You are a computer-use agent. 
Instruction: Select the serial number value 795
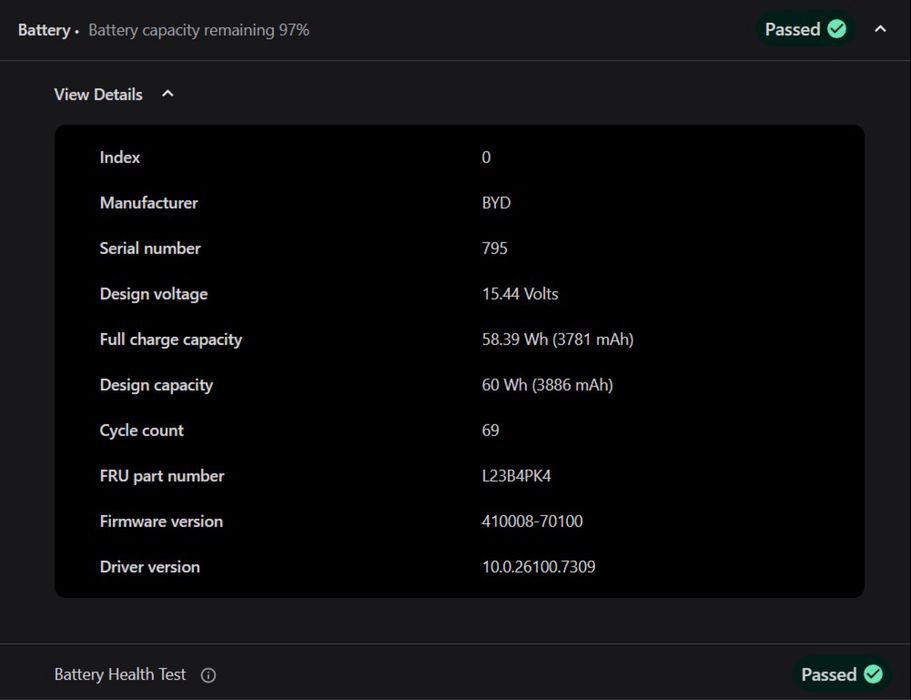495,248
